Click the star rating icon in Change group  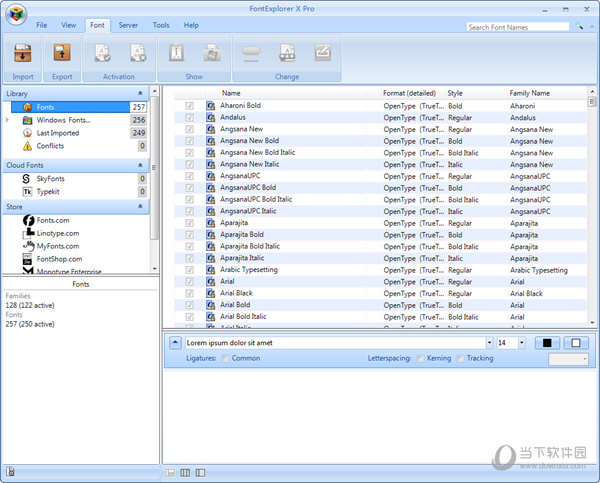pos(287,53)
